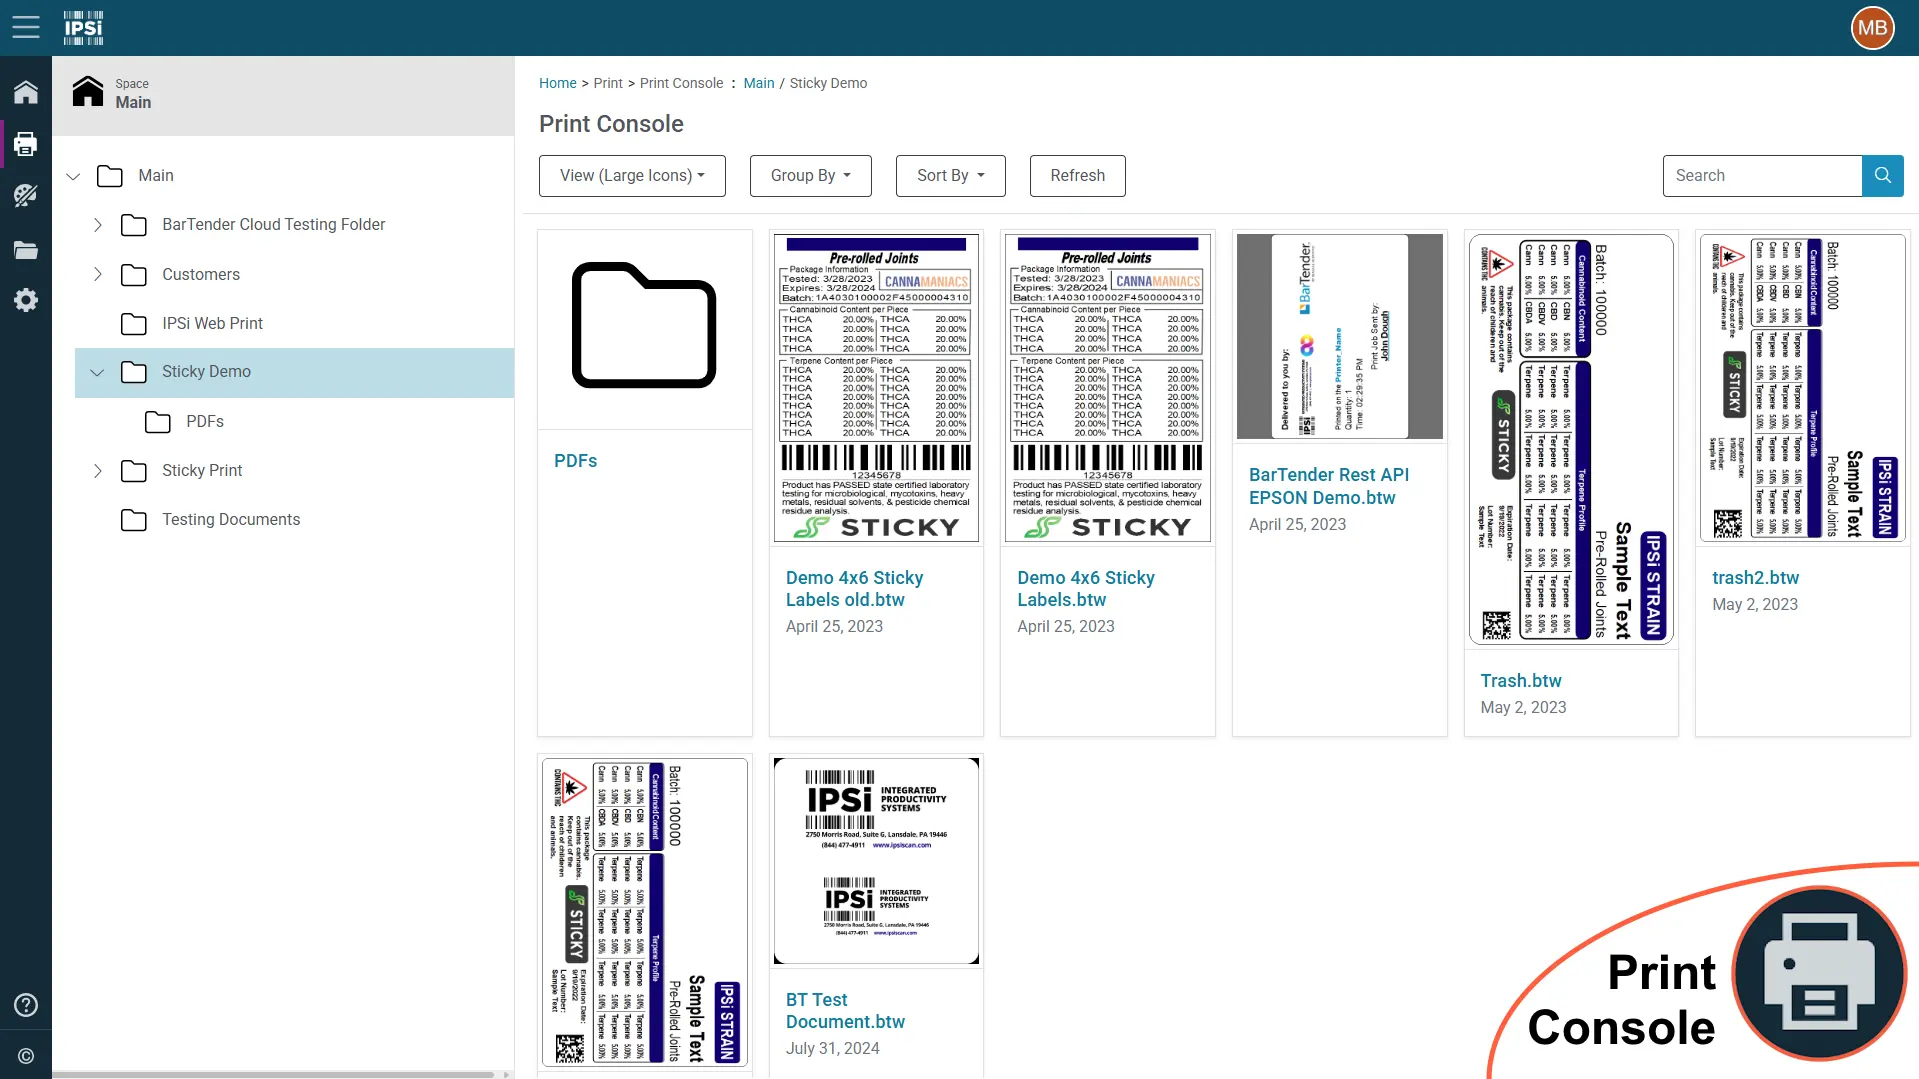The image size is (1919, 1079).
Task: Click the July 31, 2024 date text
Action: point(832,1048)
